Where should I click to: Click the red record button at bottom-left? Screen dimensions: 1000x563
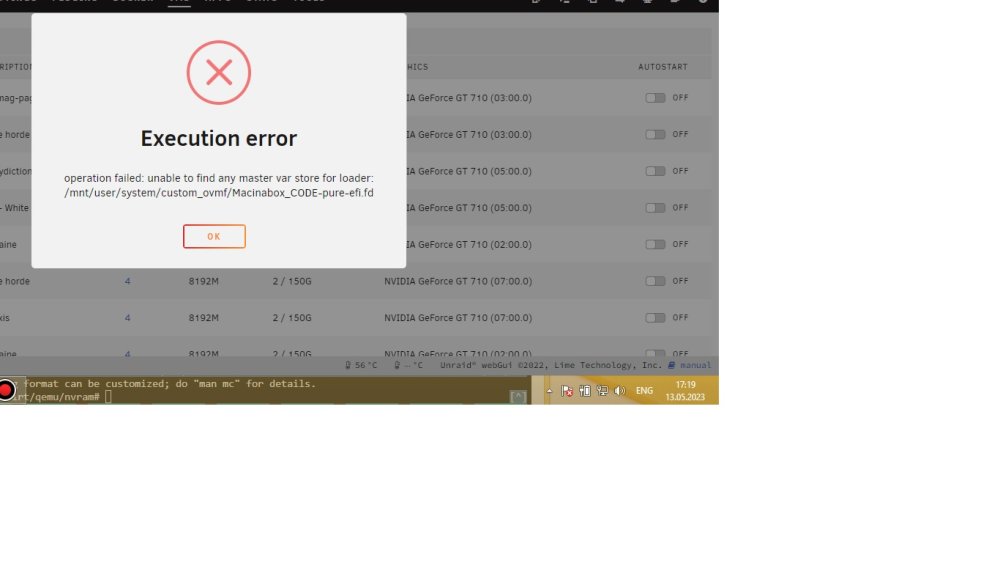[x=6, y=390]
